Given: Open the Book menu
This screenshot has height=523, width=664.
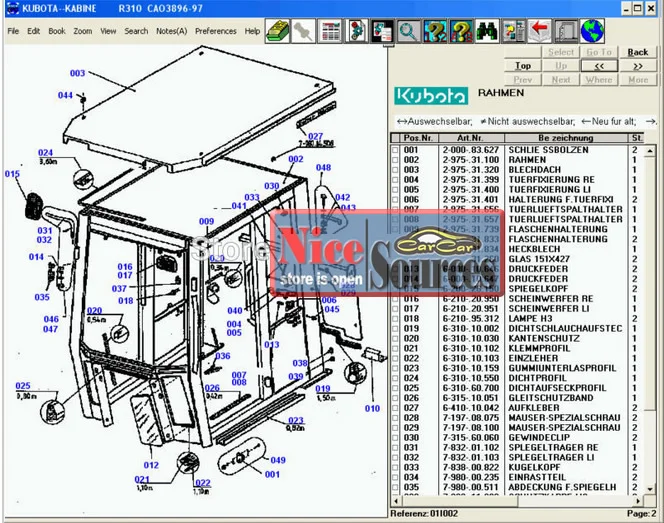Looking at the screenshot, I should tap(57, 31).
